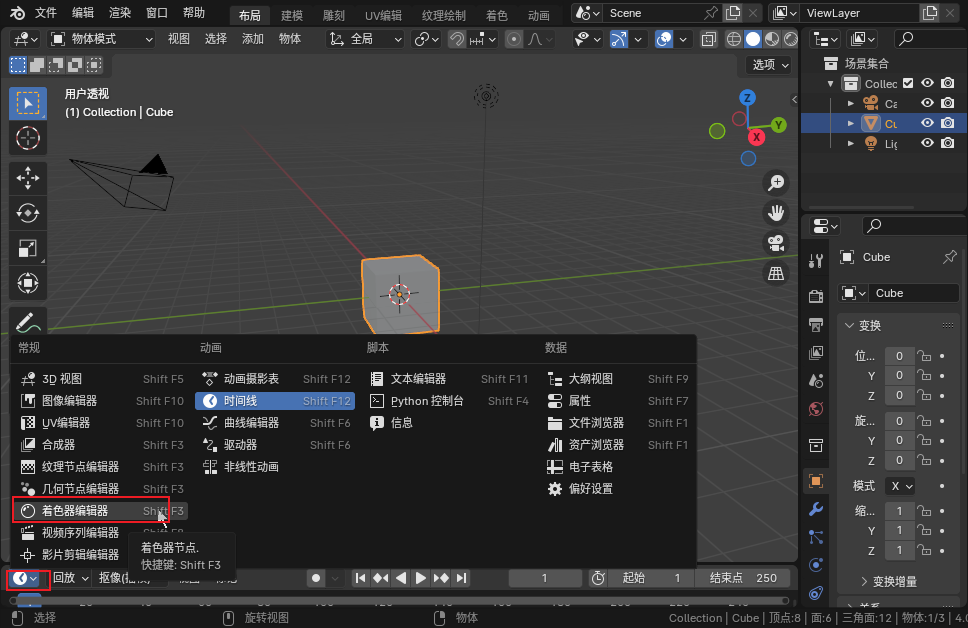
Task: Hide the Cube in outliner eye icon
Action: tap(927, 124)
